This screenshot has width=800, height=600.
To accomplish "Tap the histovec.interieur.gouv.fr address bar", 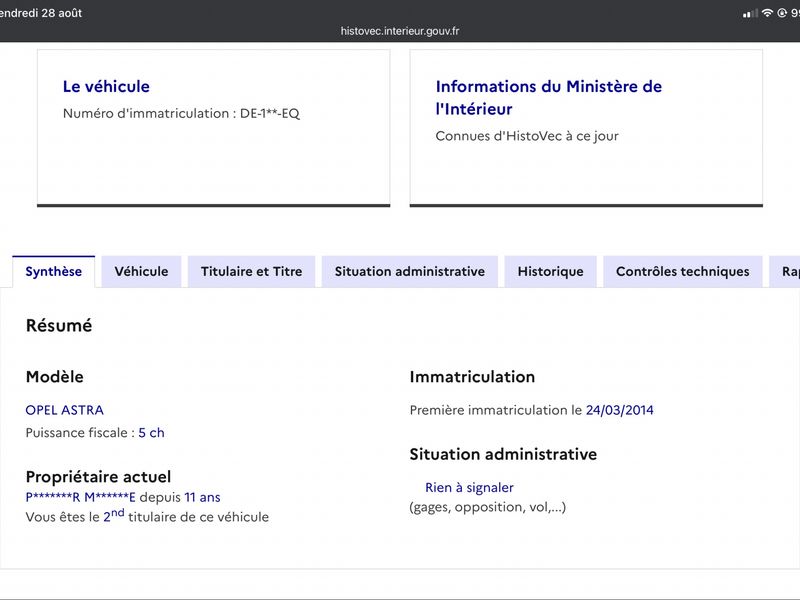I will (x=400, y=31).
